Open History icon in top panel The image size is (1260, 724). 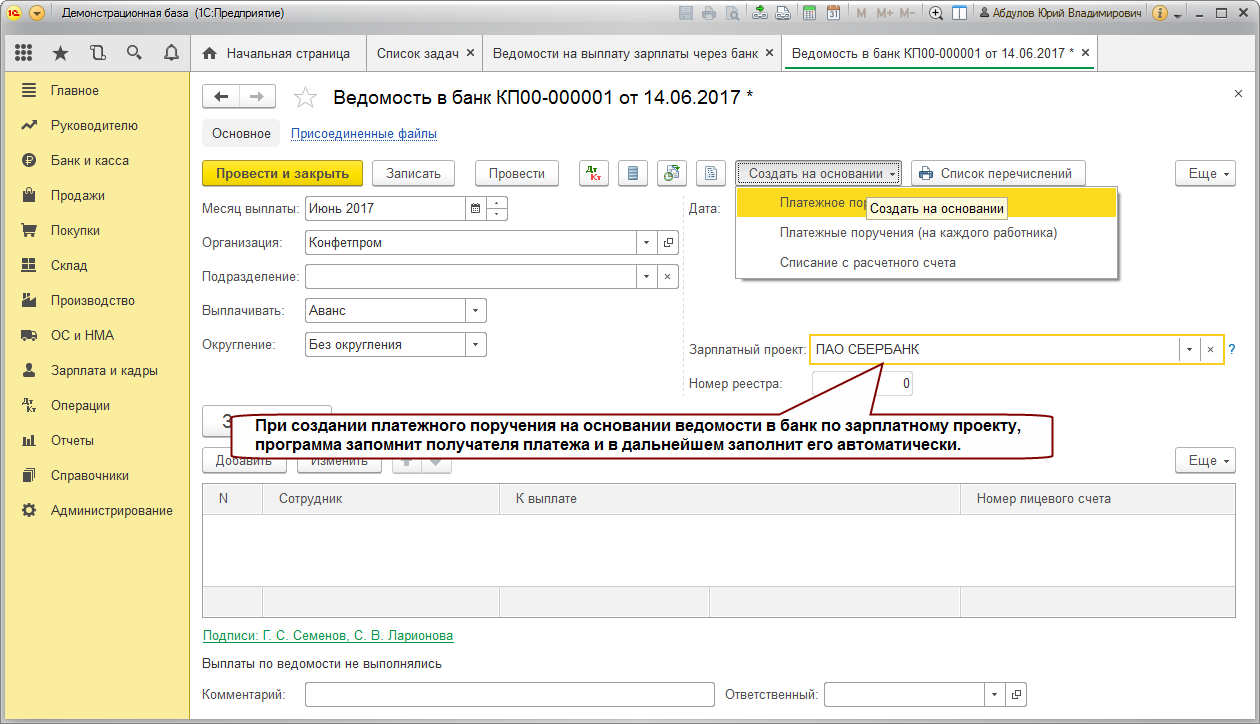(97, 53)
